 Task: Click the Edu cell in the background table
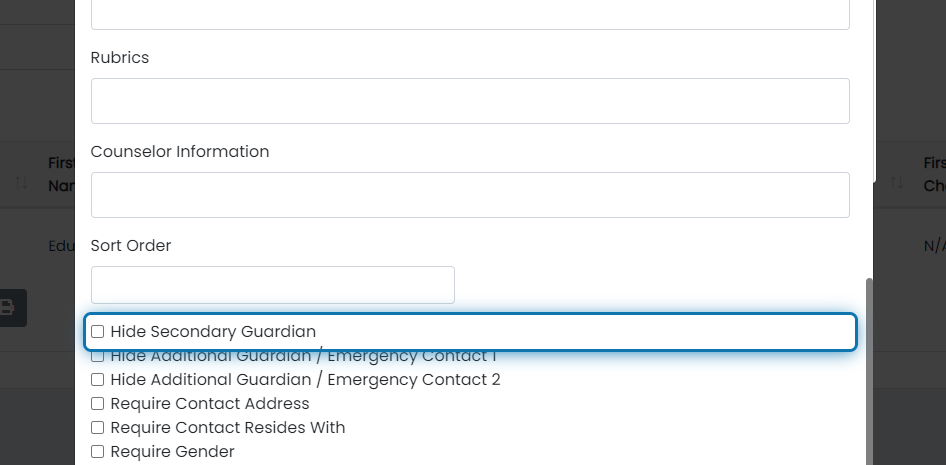[x=62, y=246]
